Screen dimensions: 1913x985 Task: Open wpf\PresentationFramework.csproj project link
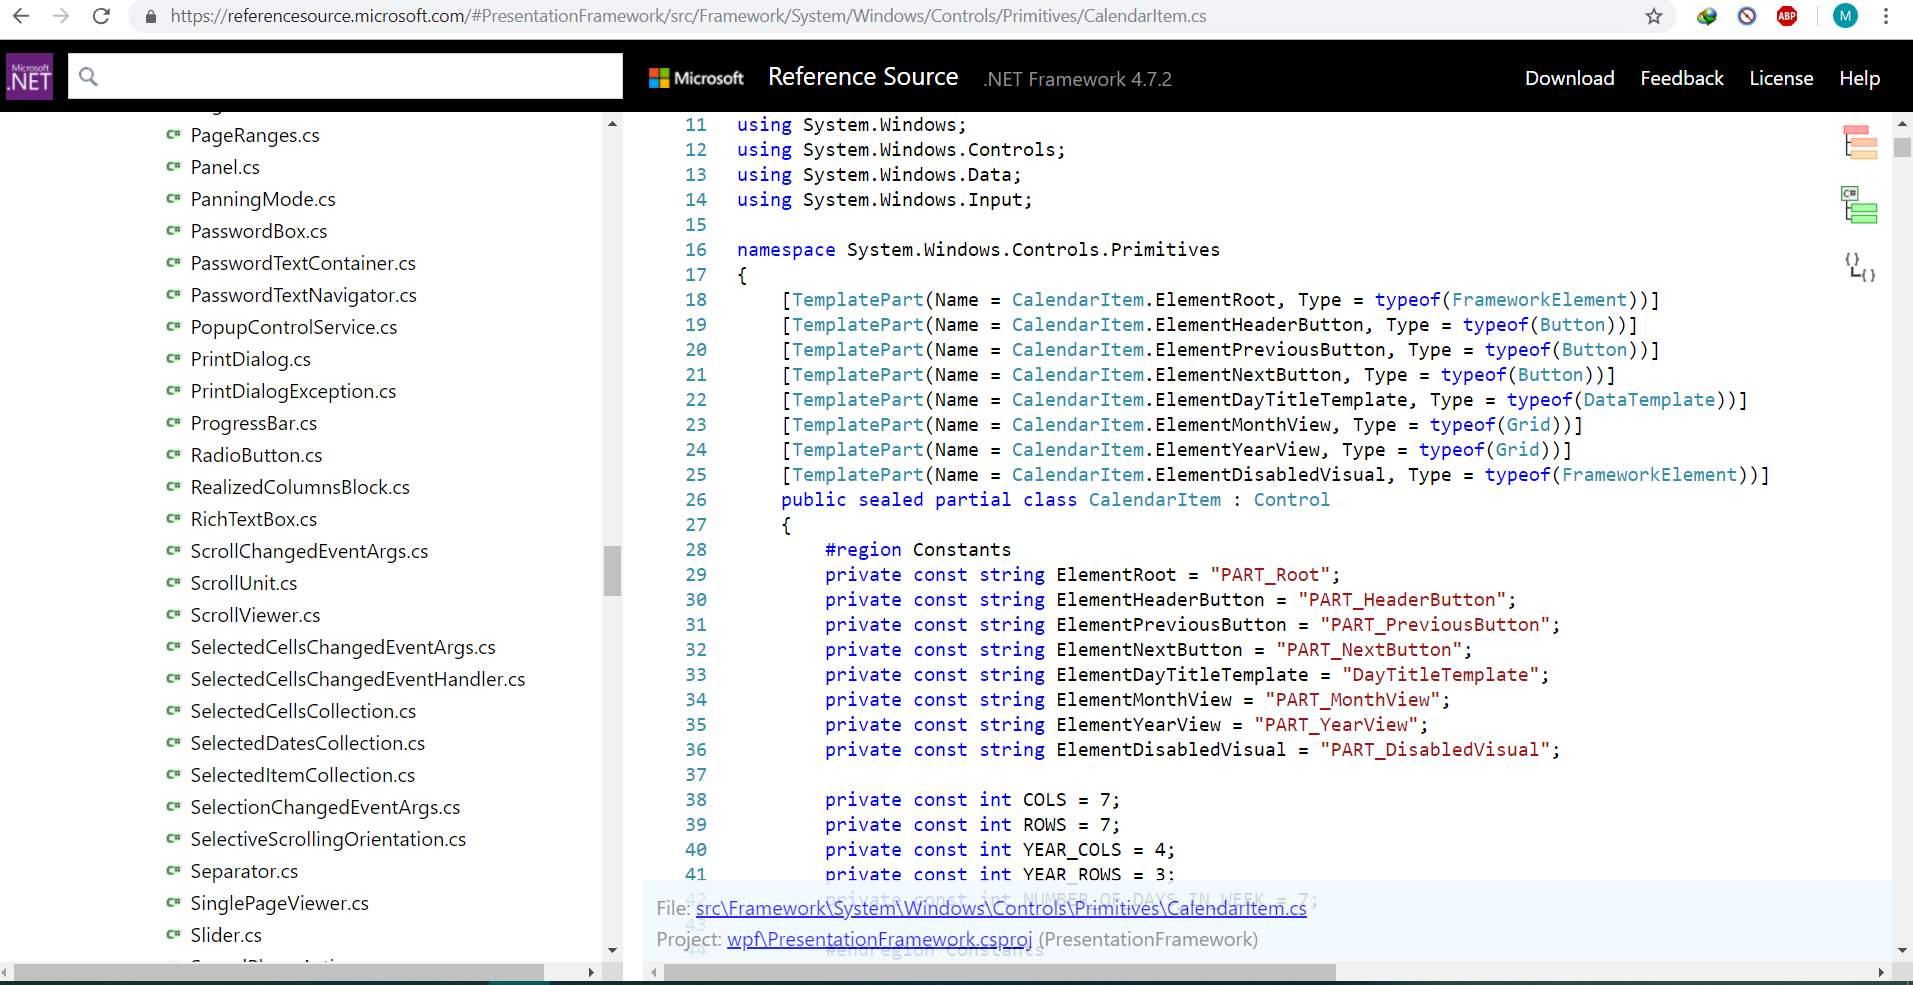[879, 939]
